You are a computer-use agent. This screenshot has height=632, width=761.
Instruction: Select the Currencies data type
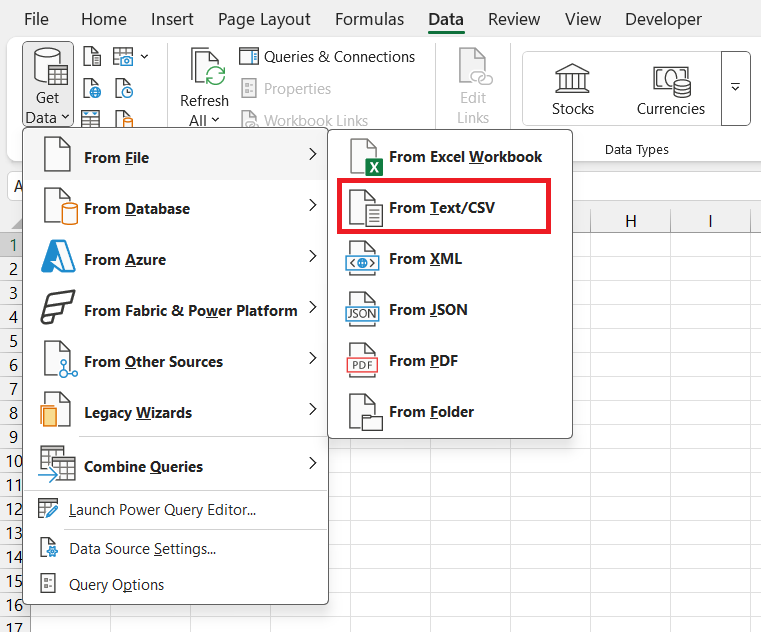(x=671, y=90)
